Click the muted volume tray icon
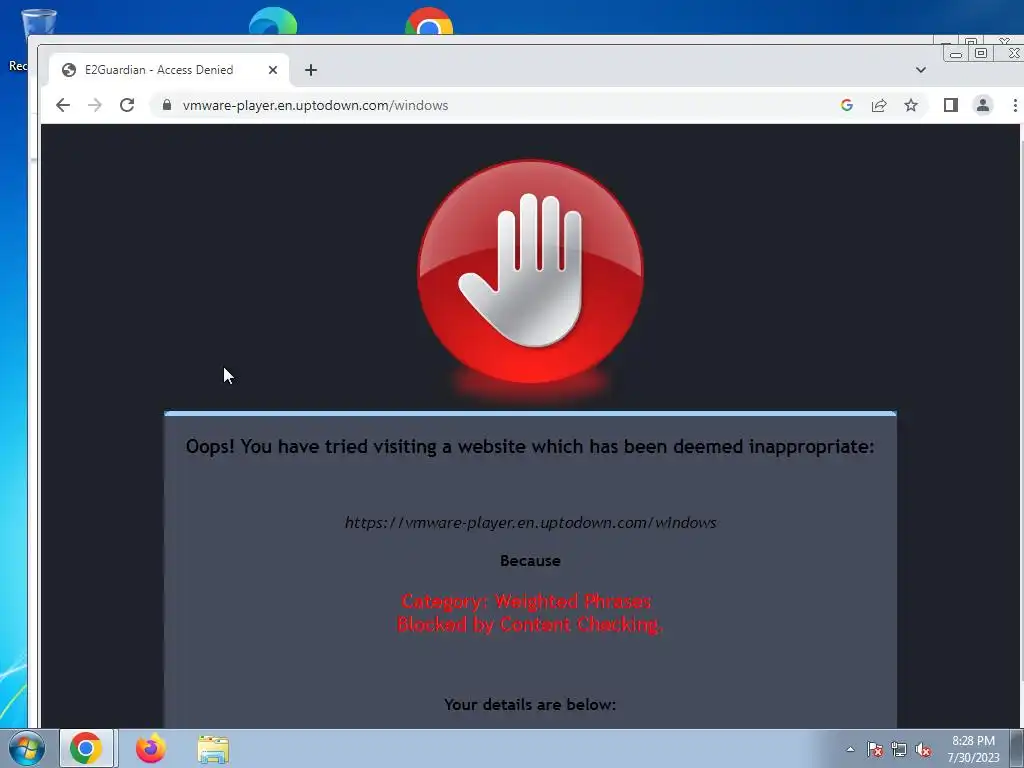The width and height of the screenshot is (1024, 768). tap(923, 749)
